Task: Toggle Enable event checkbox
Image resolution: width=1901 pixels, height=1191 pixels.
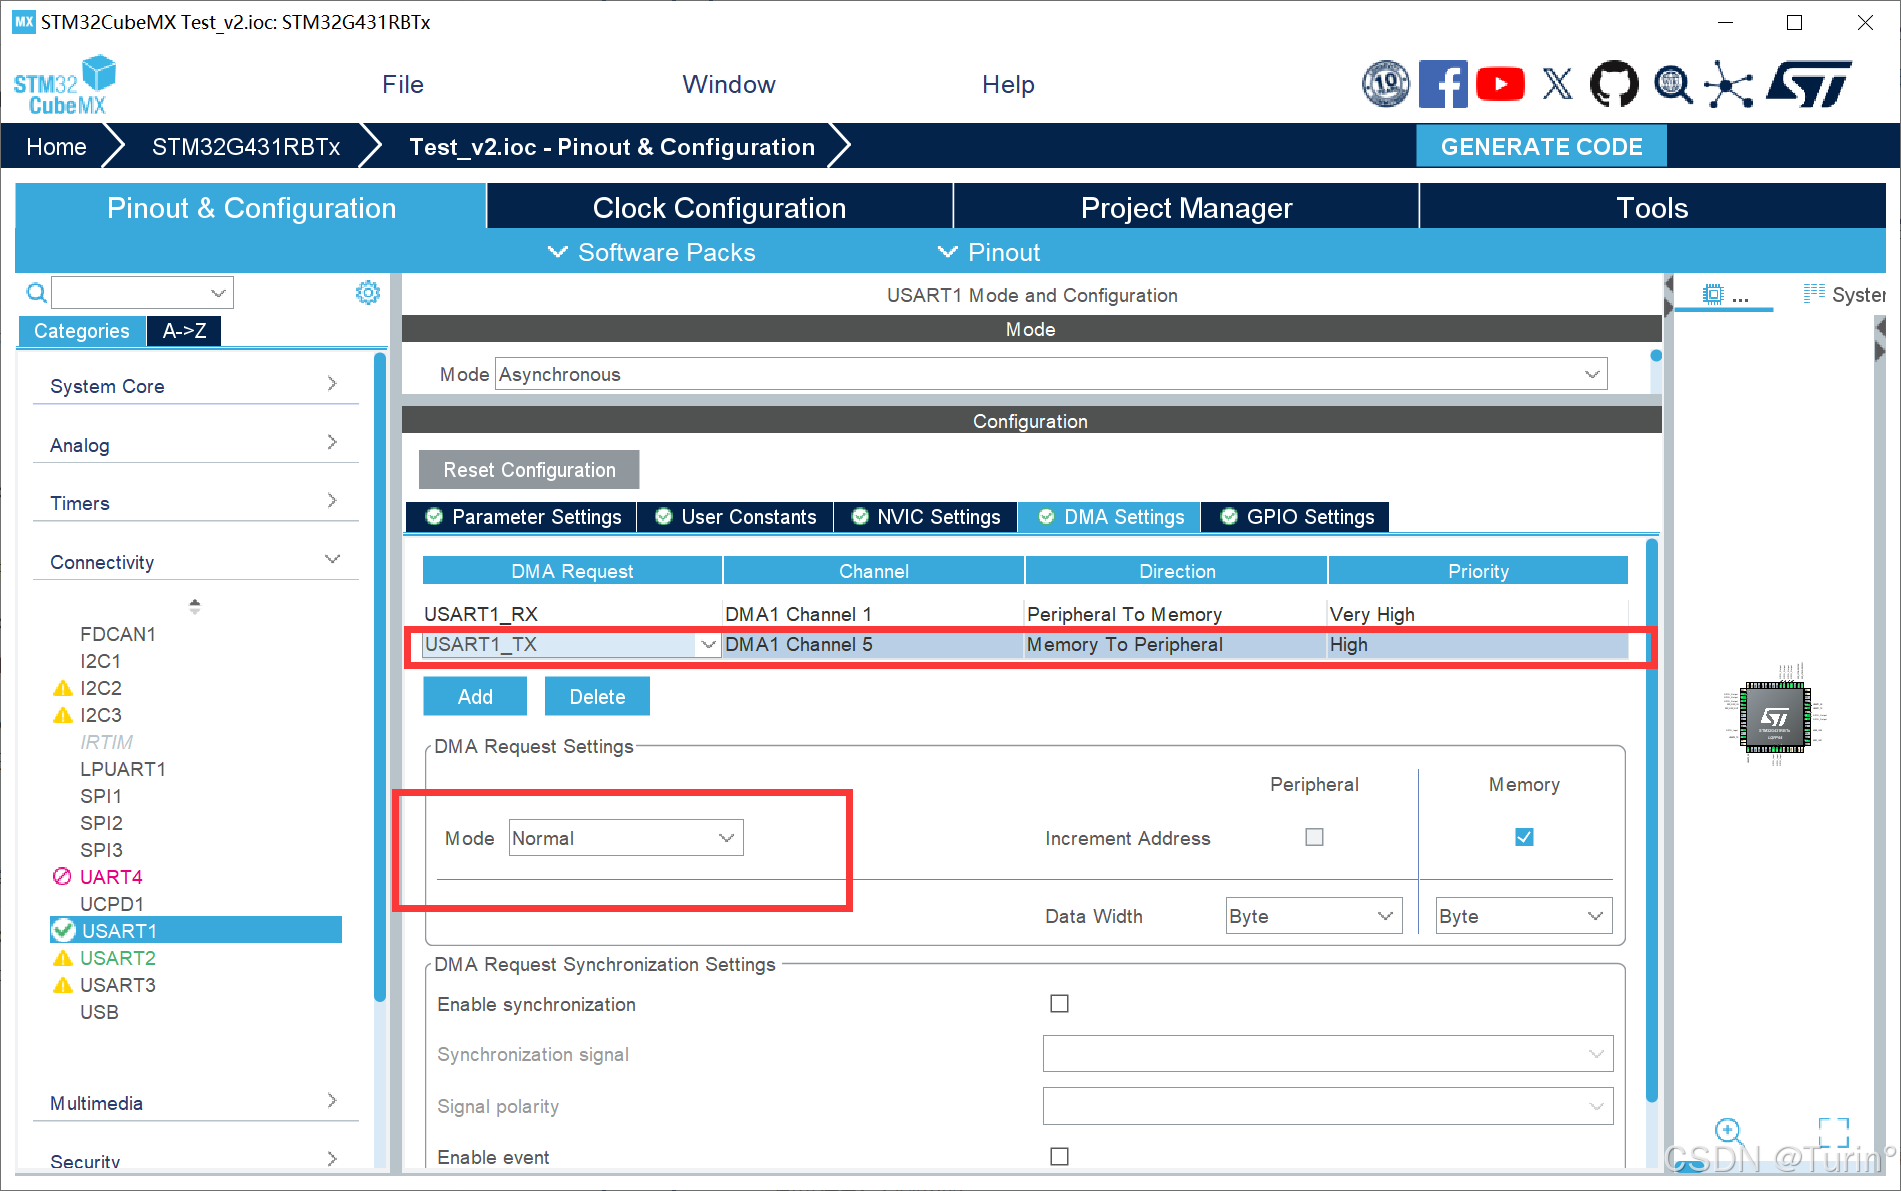Action: tap(1059, 1156)
